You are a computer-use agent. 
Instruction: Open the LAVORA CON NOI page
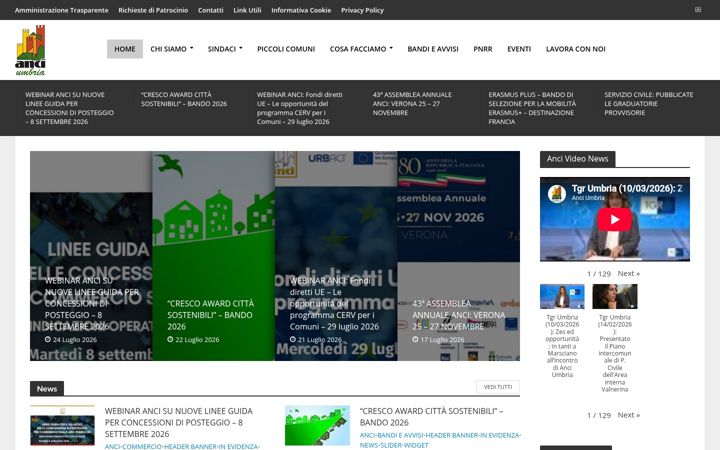pyautogui.click(x=575, y=49)
